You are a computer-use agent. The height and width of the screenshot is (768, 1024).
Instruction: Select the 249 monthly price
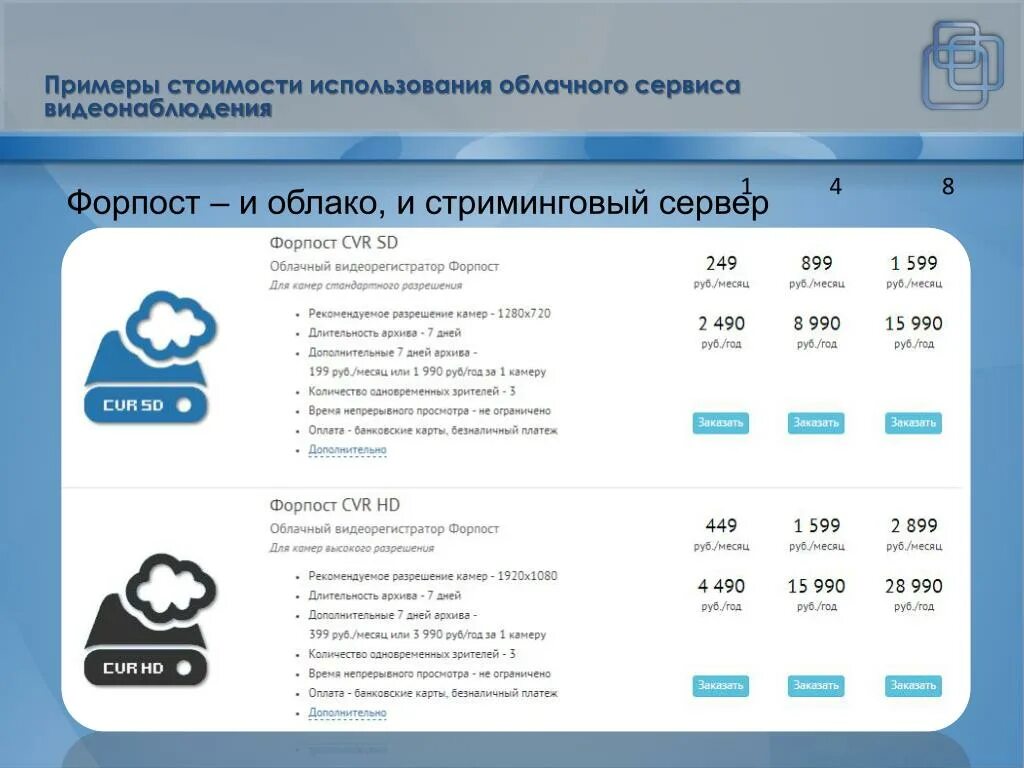point(721,263)
